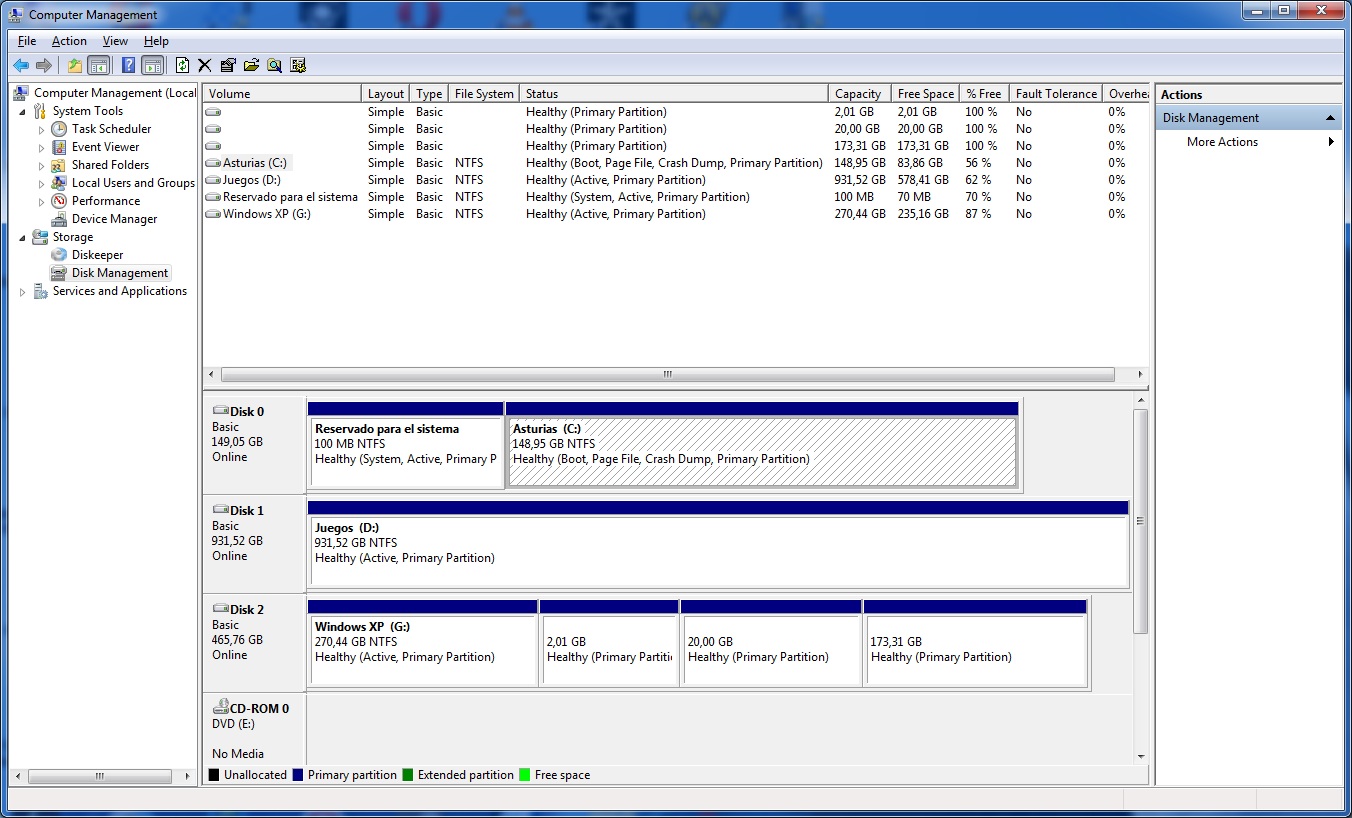Click the last toolbar settings icon
This screenshot has height=818, width=1352.
pos(297,65)
